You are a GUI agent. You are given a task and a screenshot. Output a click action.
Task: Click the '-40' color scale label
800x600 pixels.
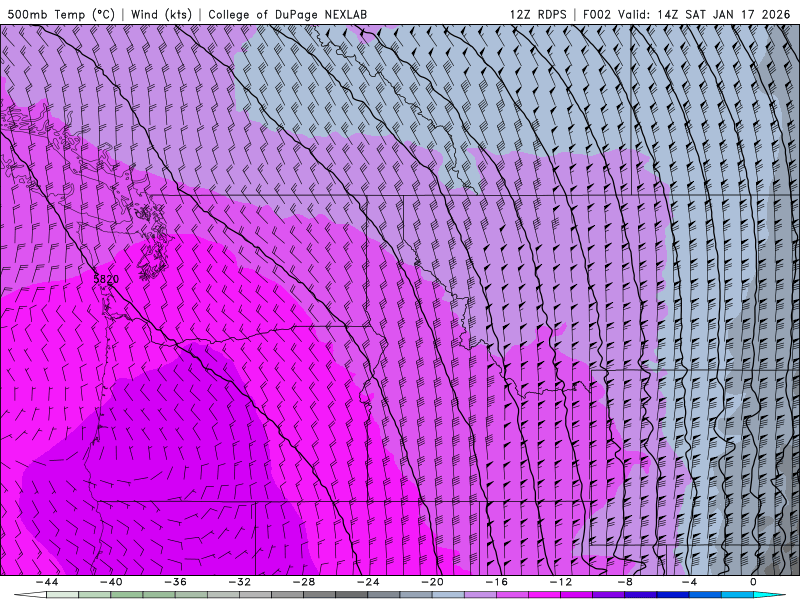click(111, 582)
